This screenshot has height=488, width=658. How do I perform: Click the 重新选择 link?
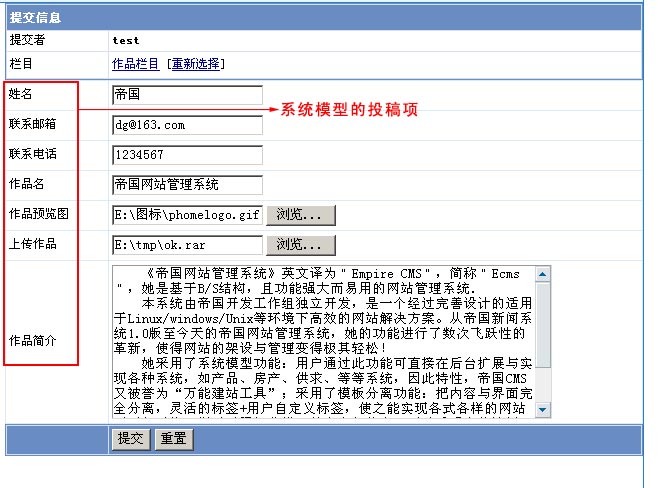pos(195,64)
